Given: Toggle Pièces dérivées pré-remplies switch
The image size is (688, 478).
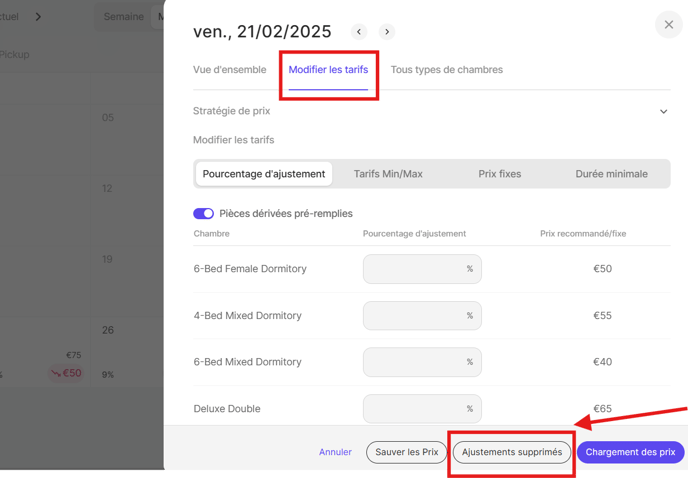Looking at the screenshot, I should click(x=203, y=213).
